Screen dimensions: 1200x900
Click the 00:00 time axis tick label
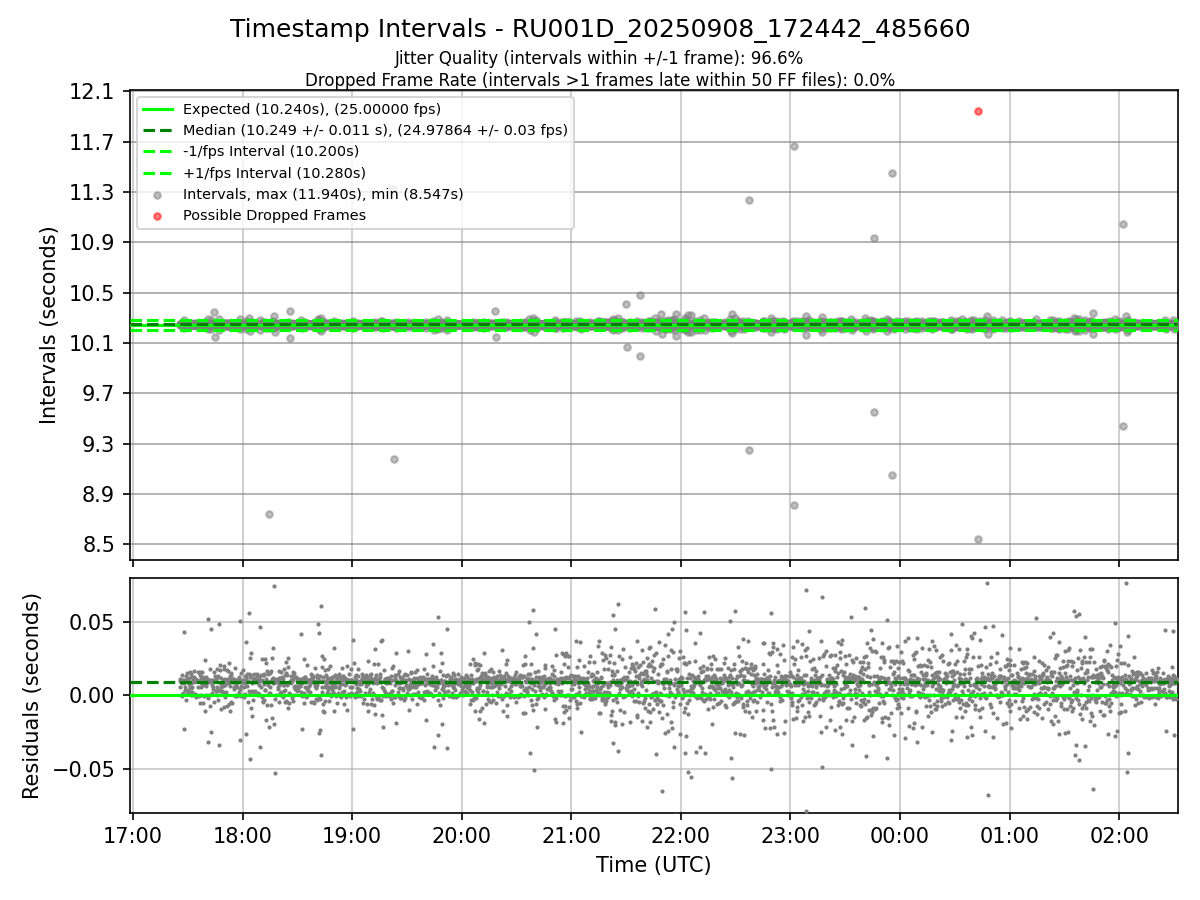tap(900, 833)
